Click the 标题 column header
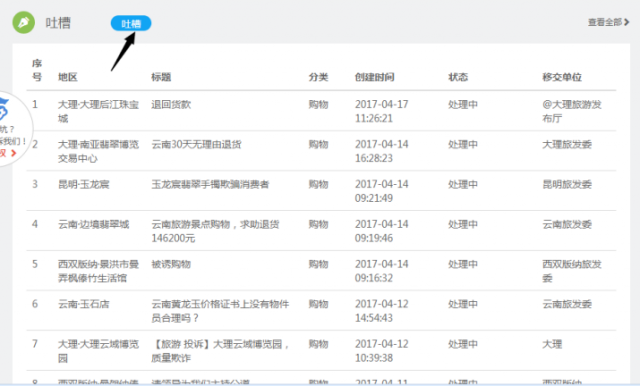 tap(161, 77)
